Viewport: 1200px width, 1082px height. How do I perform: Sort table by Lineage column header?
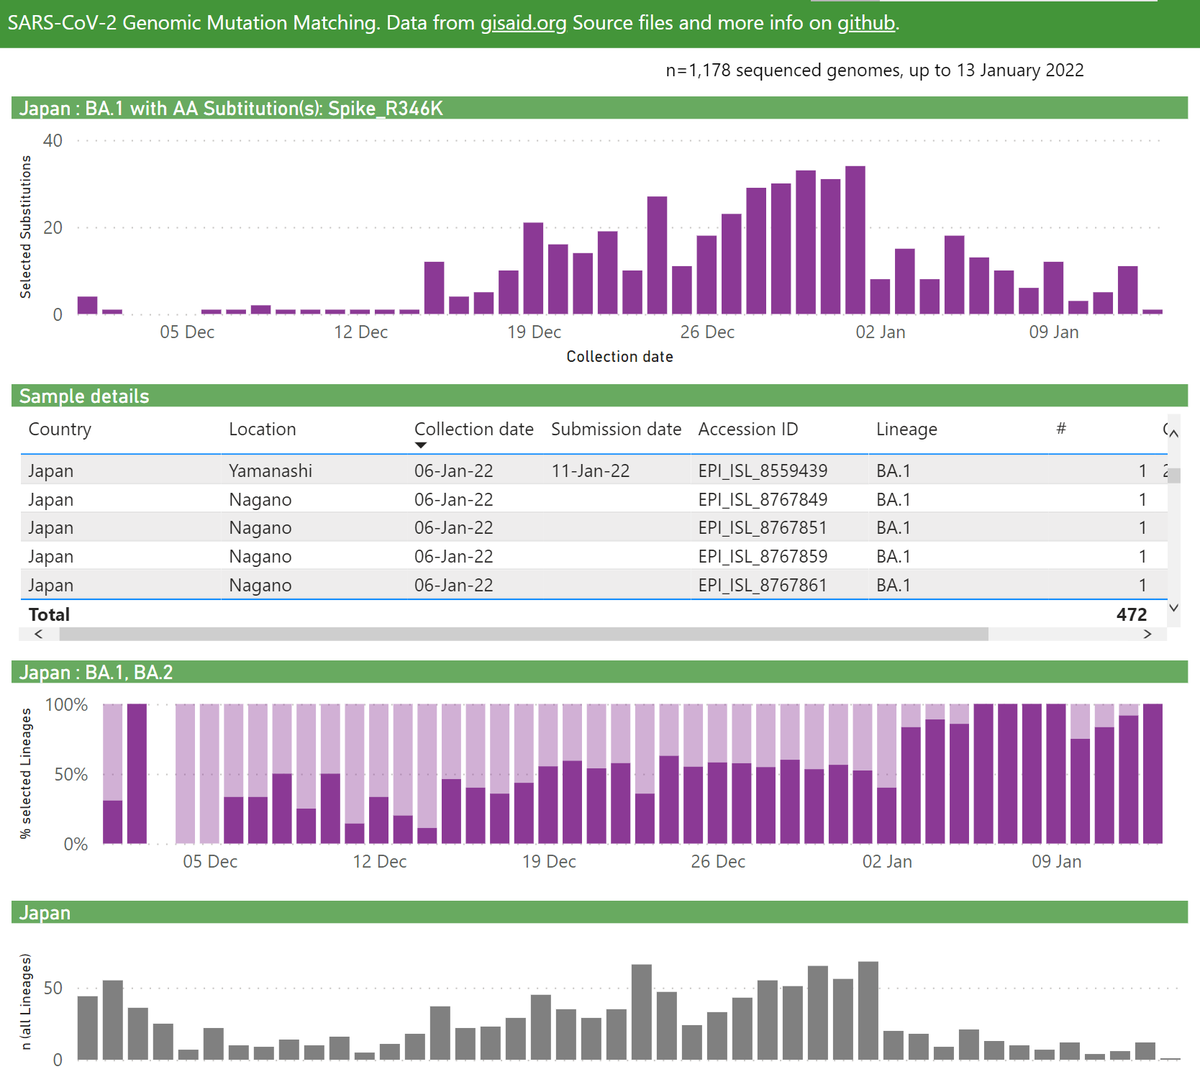(907, 429)
